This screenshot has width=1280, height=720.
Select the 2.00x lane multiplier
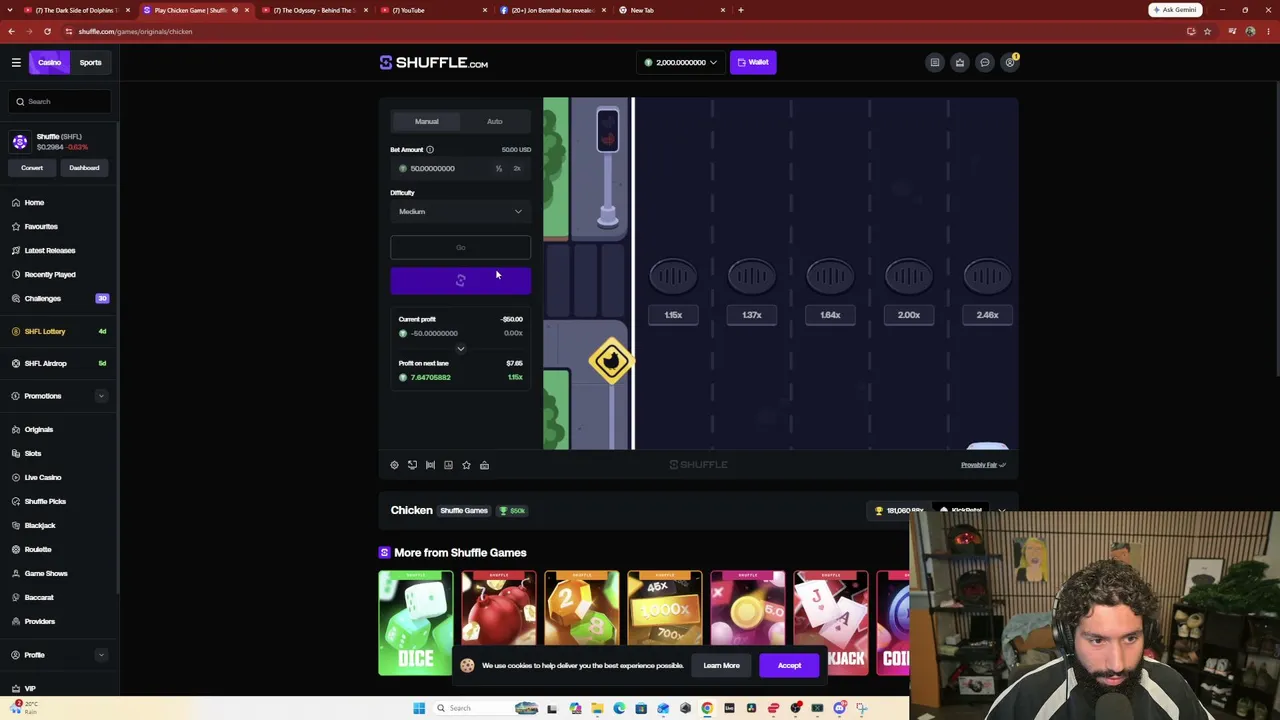[909, 315]
